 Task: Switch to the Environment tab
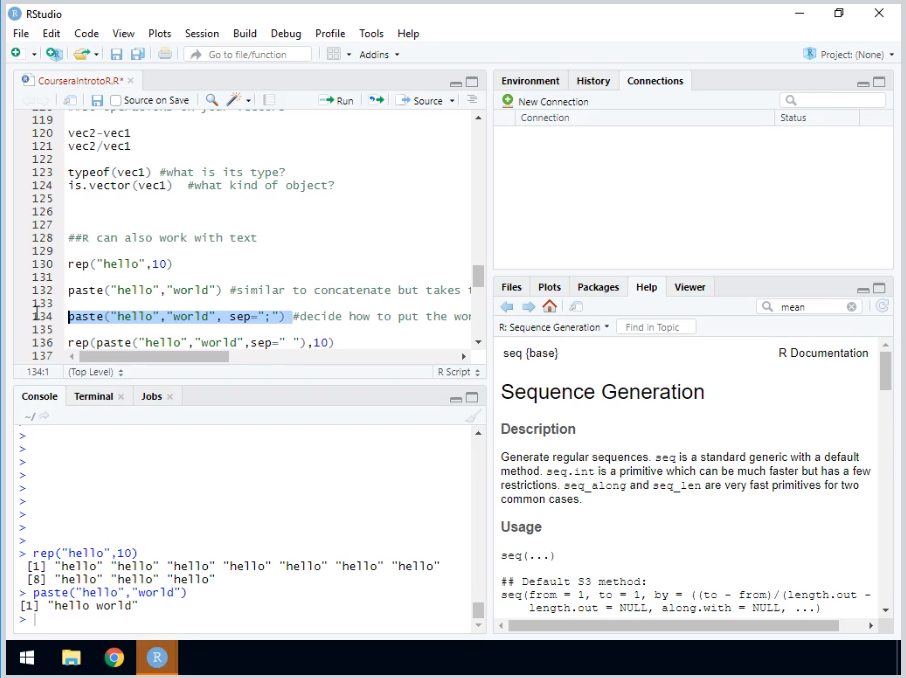(x=530, y=81)
